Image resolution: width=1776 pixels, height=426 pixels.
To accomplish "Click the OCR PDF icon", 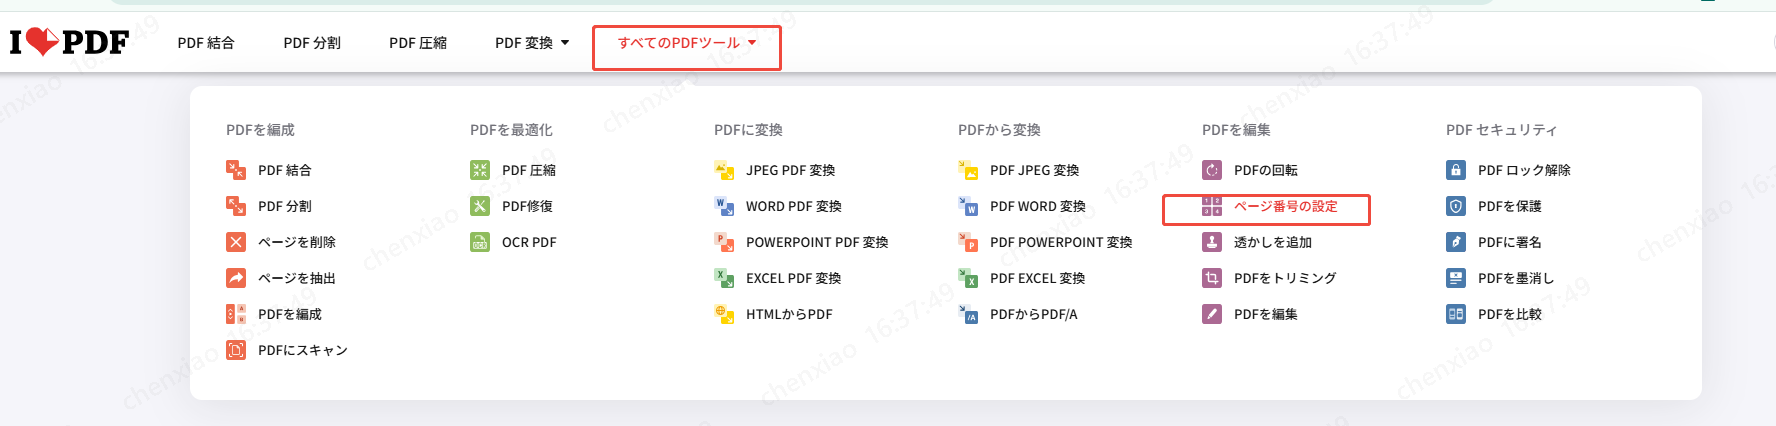I will tap(480, 242).
